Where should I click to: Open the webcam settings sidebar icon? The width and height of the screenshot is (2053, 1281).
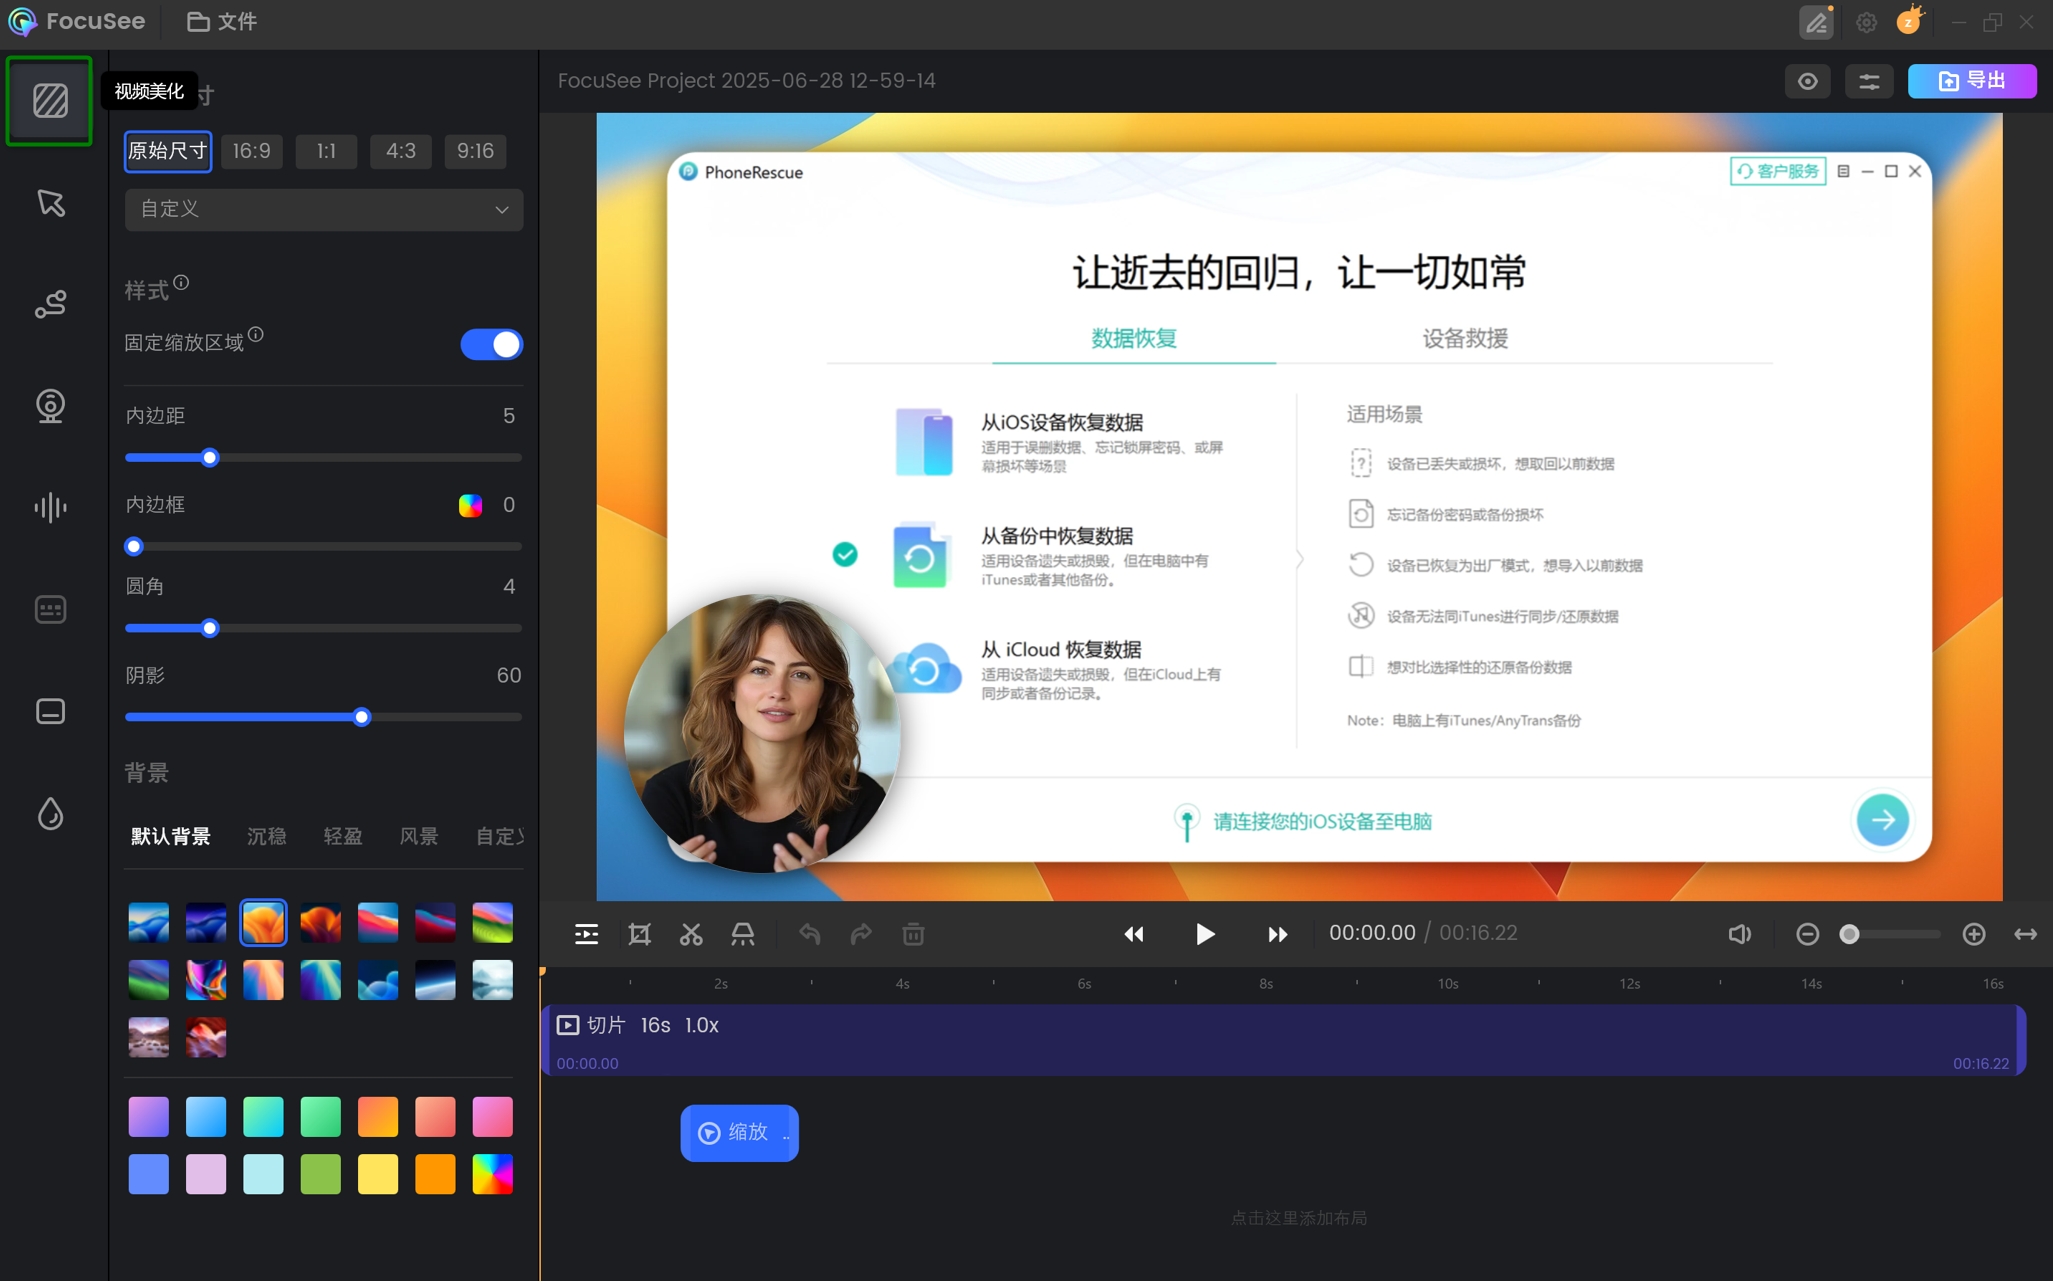click(50, 406)
